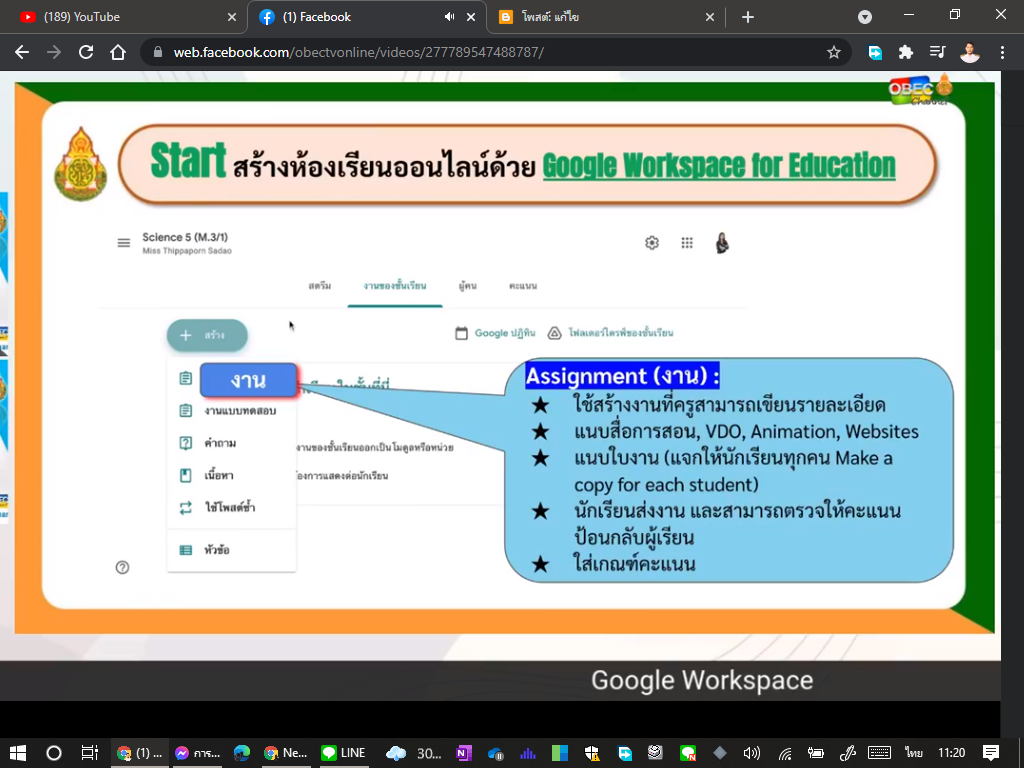Switch to the Chrome Ne... taskbar window
The width and height of the screenshot is (1024, 768).
point(286,753)
